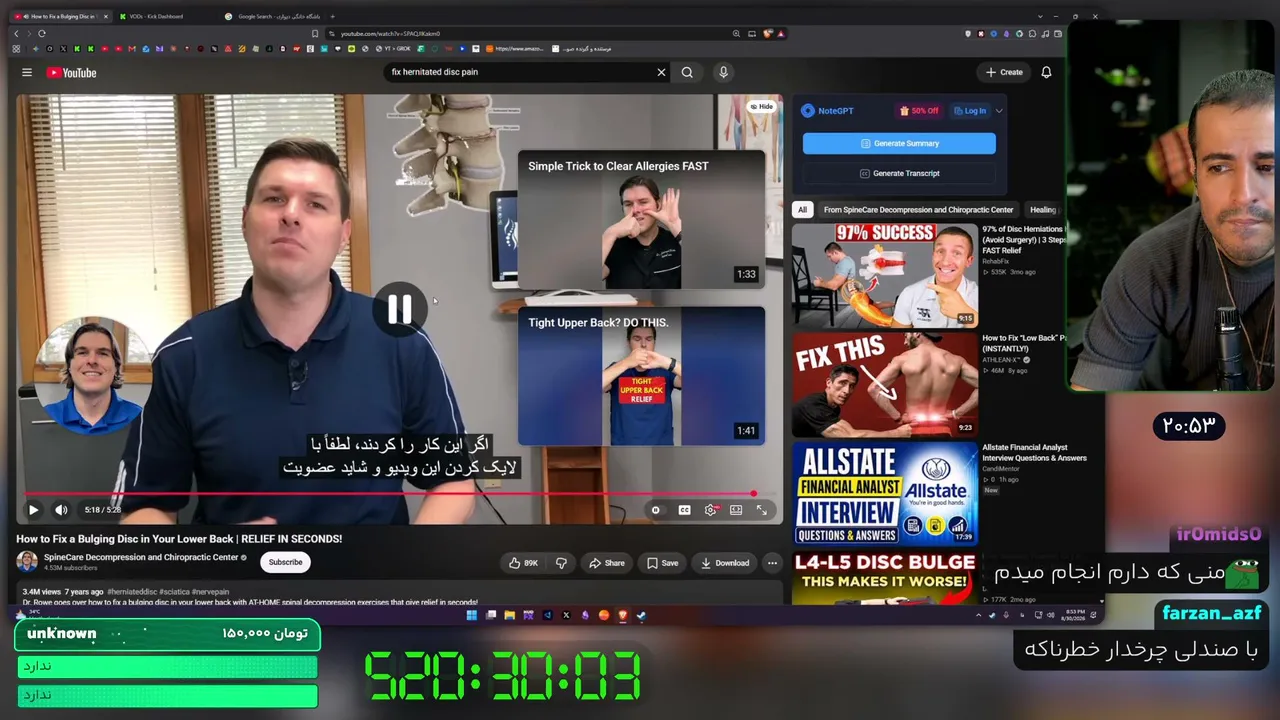Click the #herniateddisc hashtag
Screen dimensions: 1280x720
coord(132,592)
